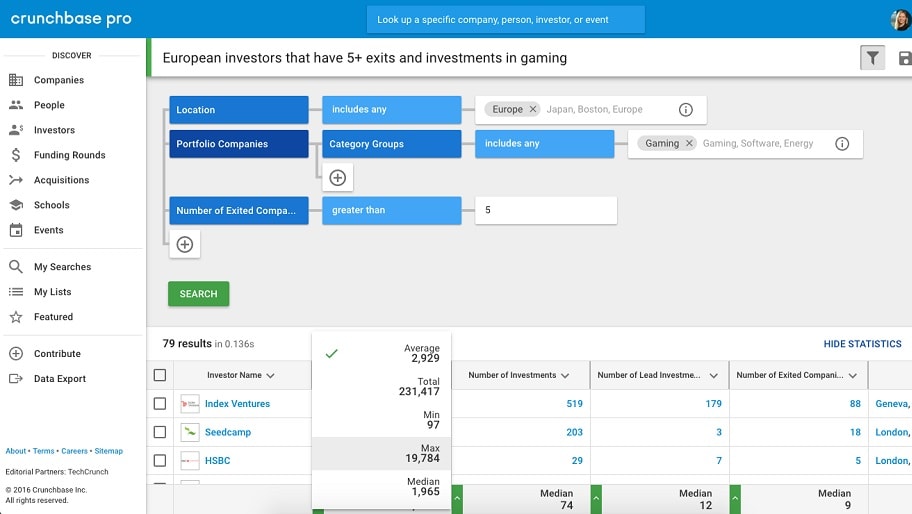The height and width of the screenshot is (514, 912).
Task: Open Number of Exited Companies filter dropdown
Action: coord(238,210)
